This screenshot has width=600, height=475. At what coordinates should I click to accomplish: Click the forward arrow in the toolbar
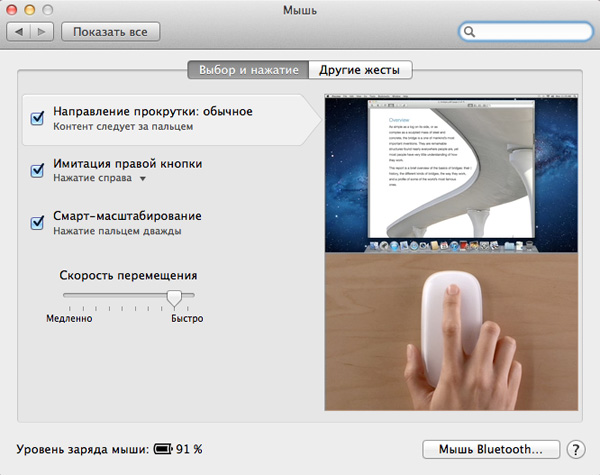pyautogui.click(x=42, y=32)
